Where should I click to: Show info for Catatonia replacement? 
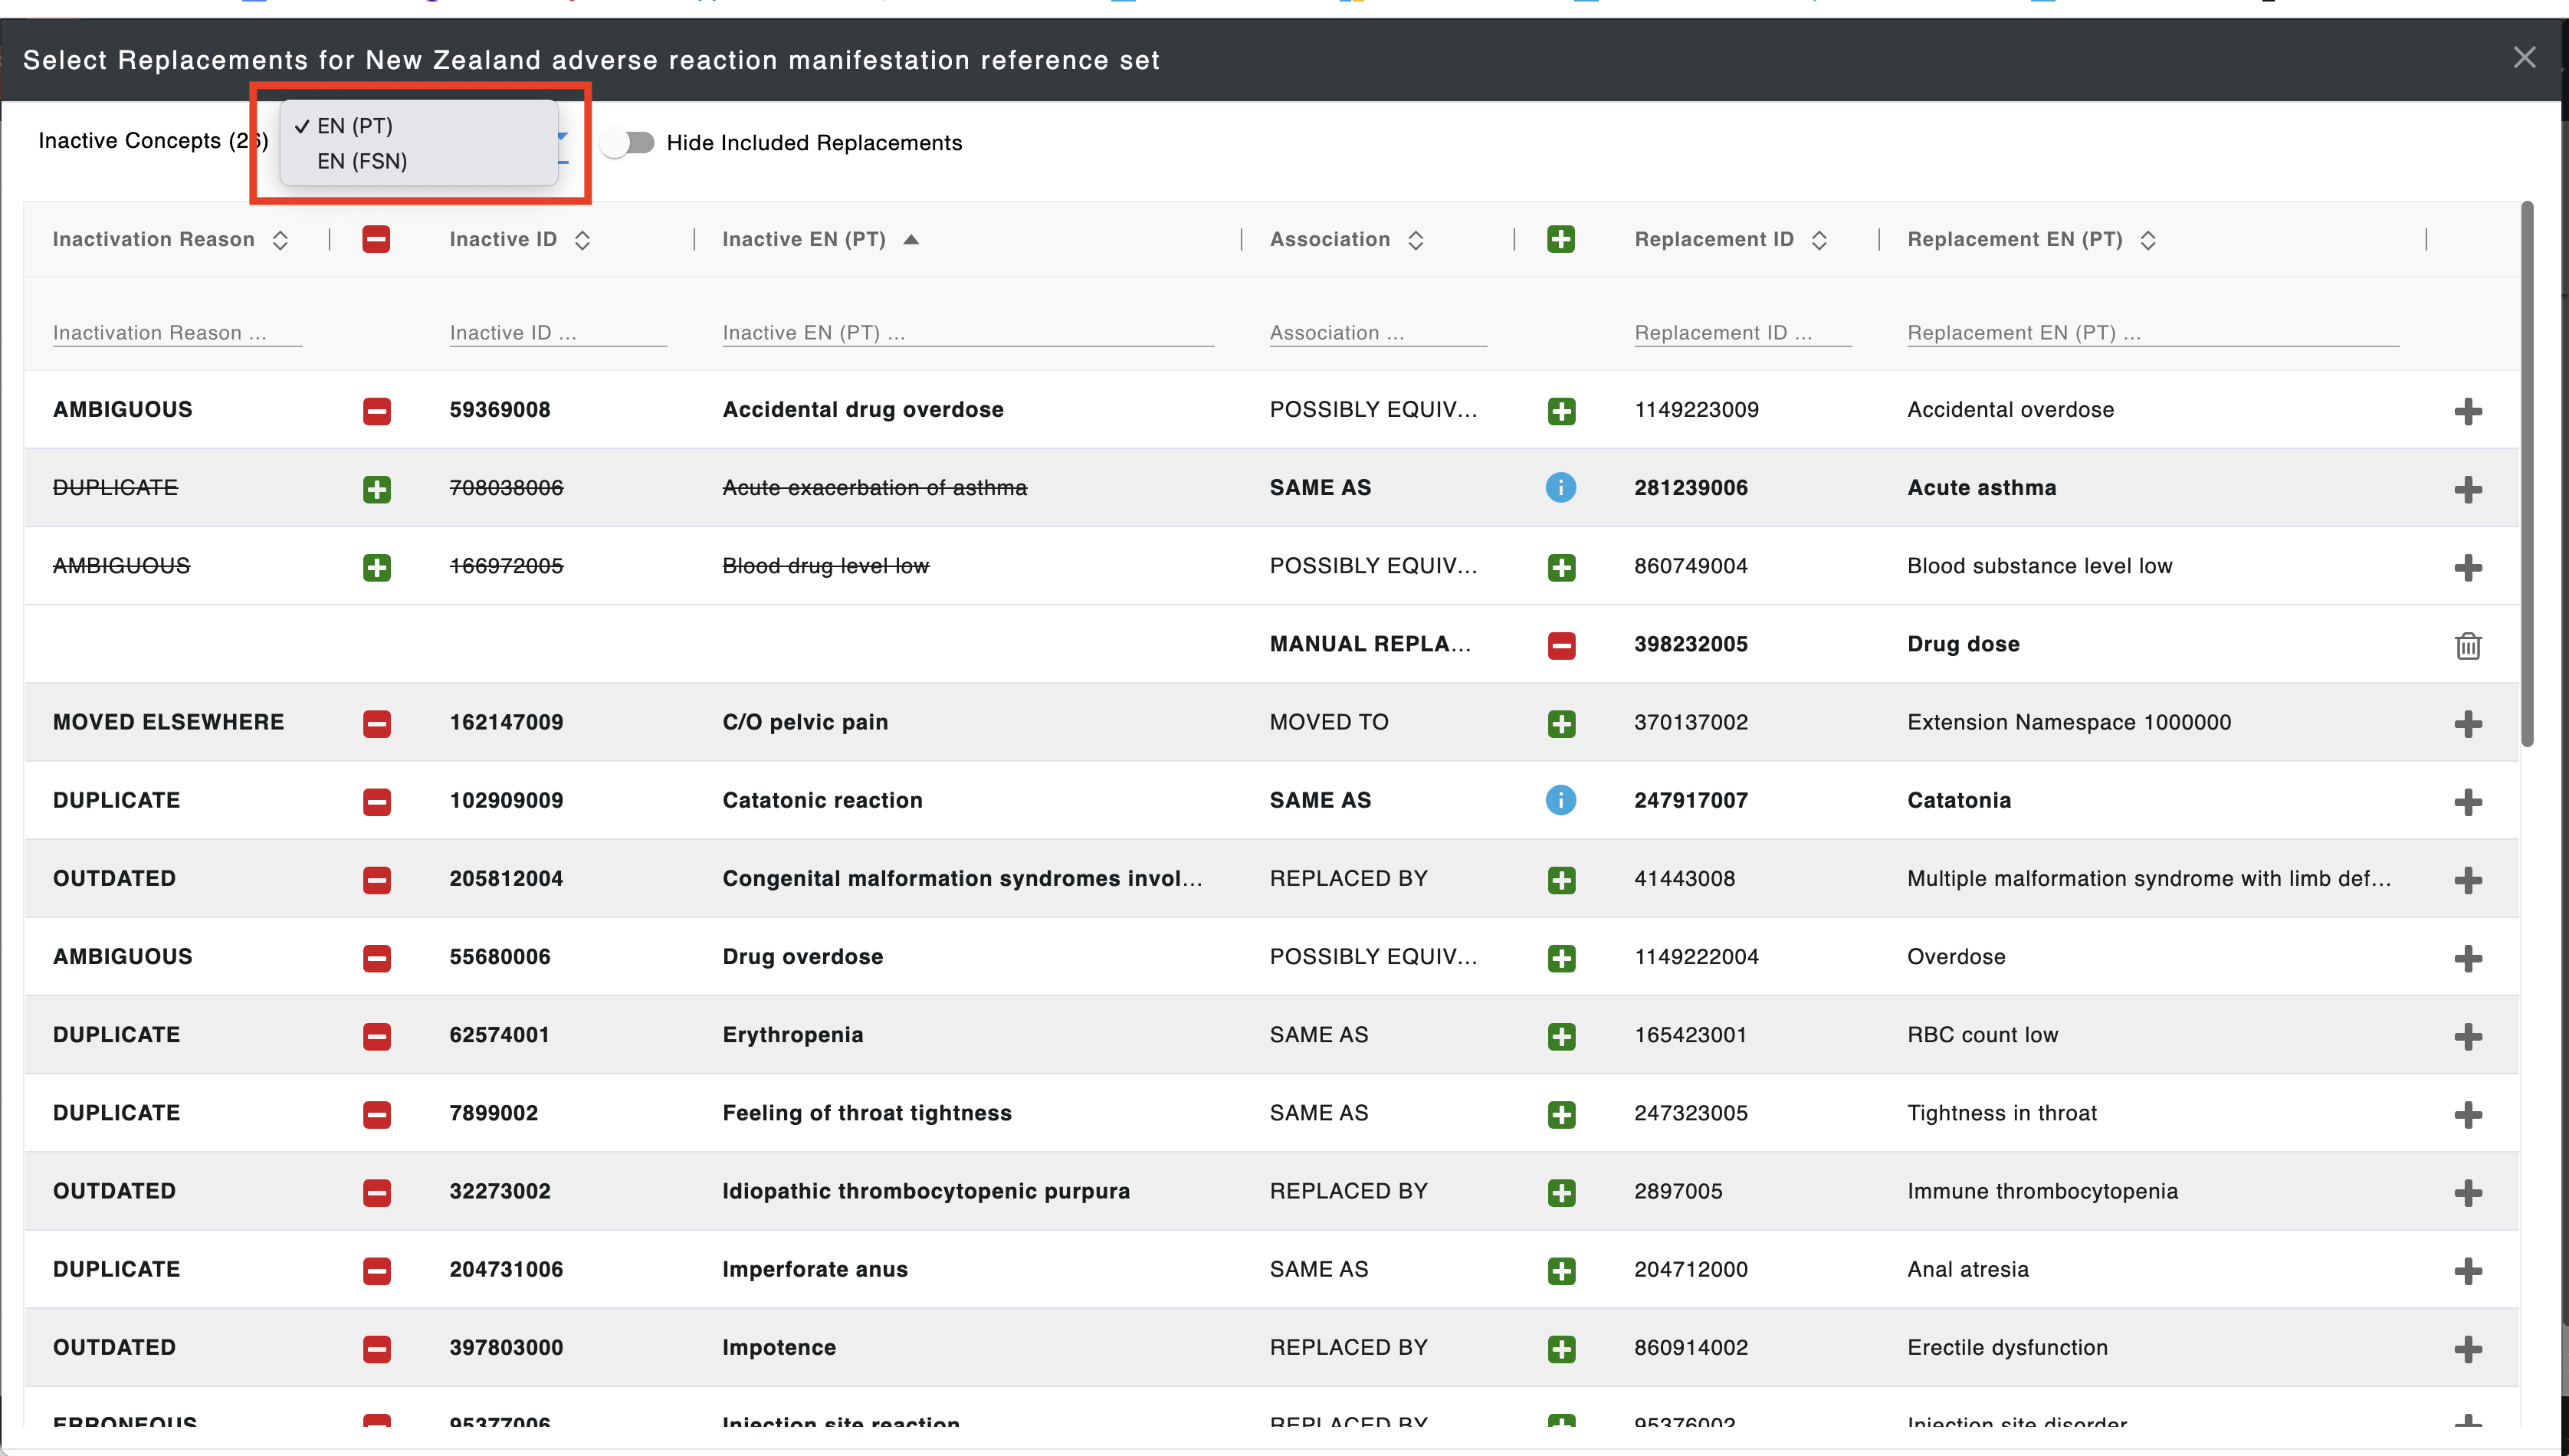(x=1561, y=800)
